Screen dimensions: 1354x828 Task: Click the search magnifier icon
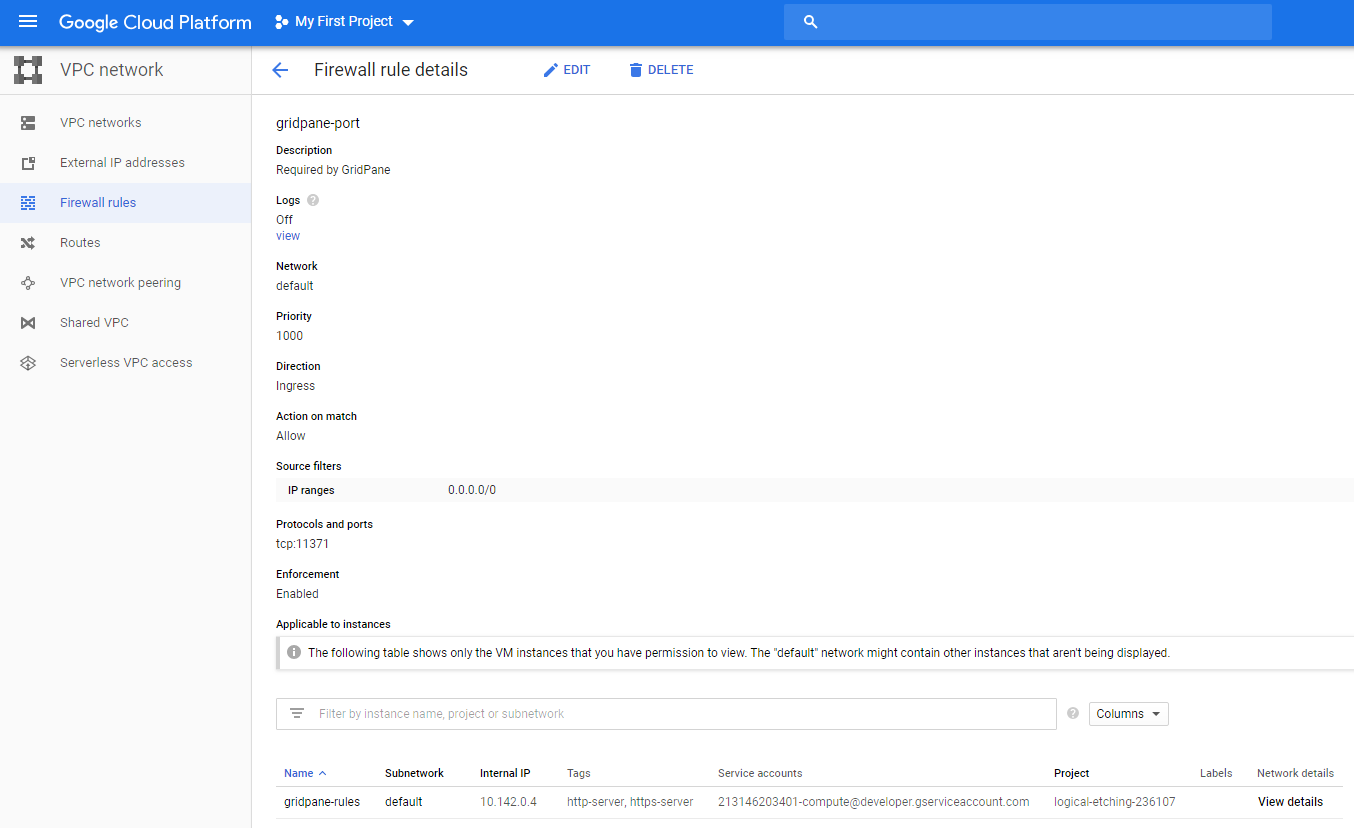[811, 22]
